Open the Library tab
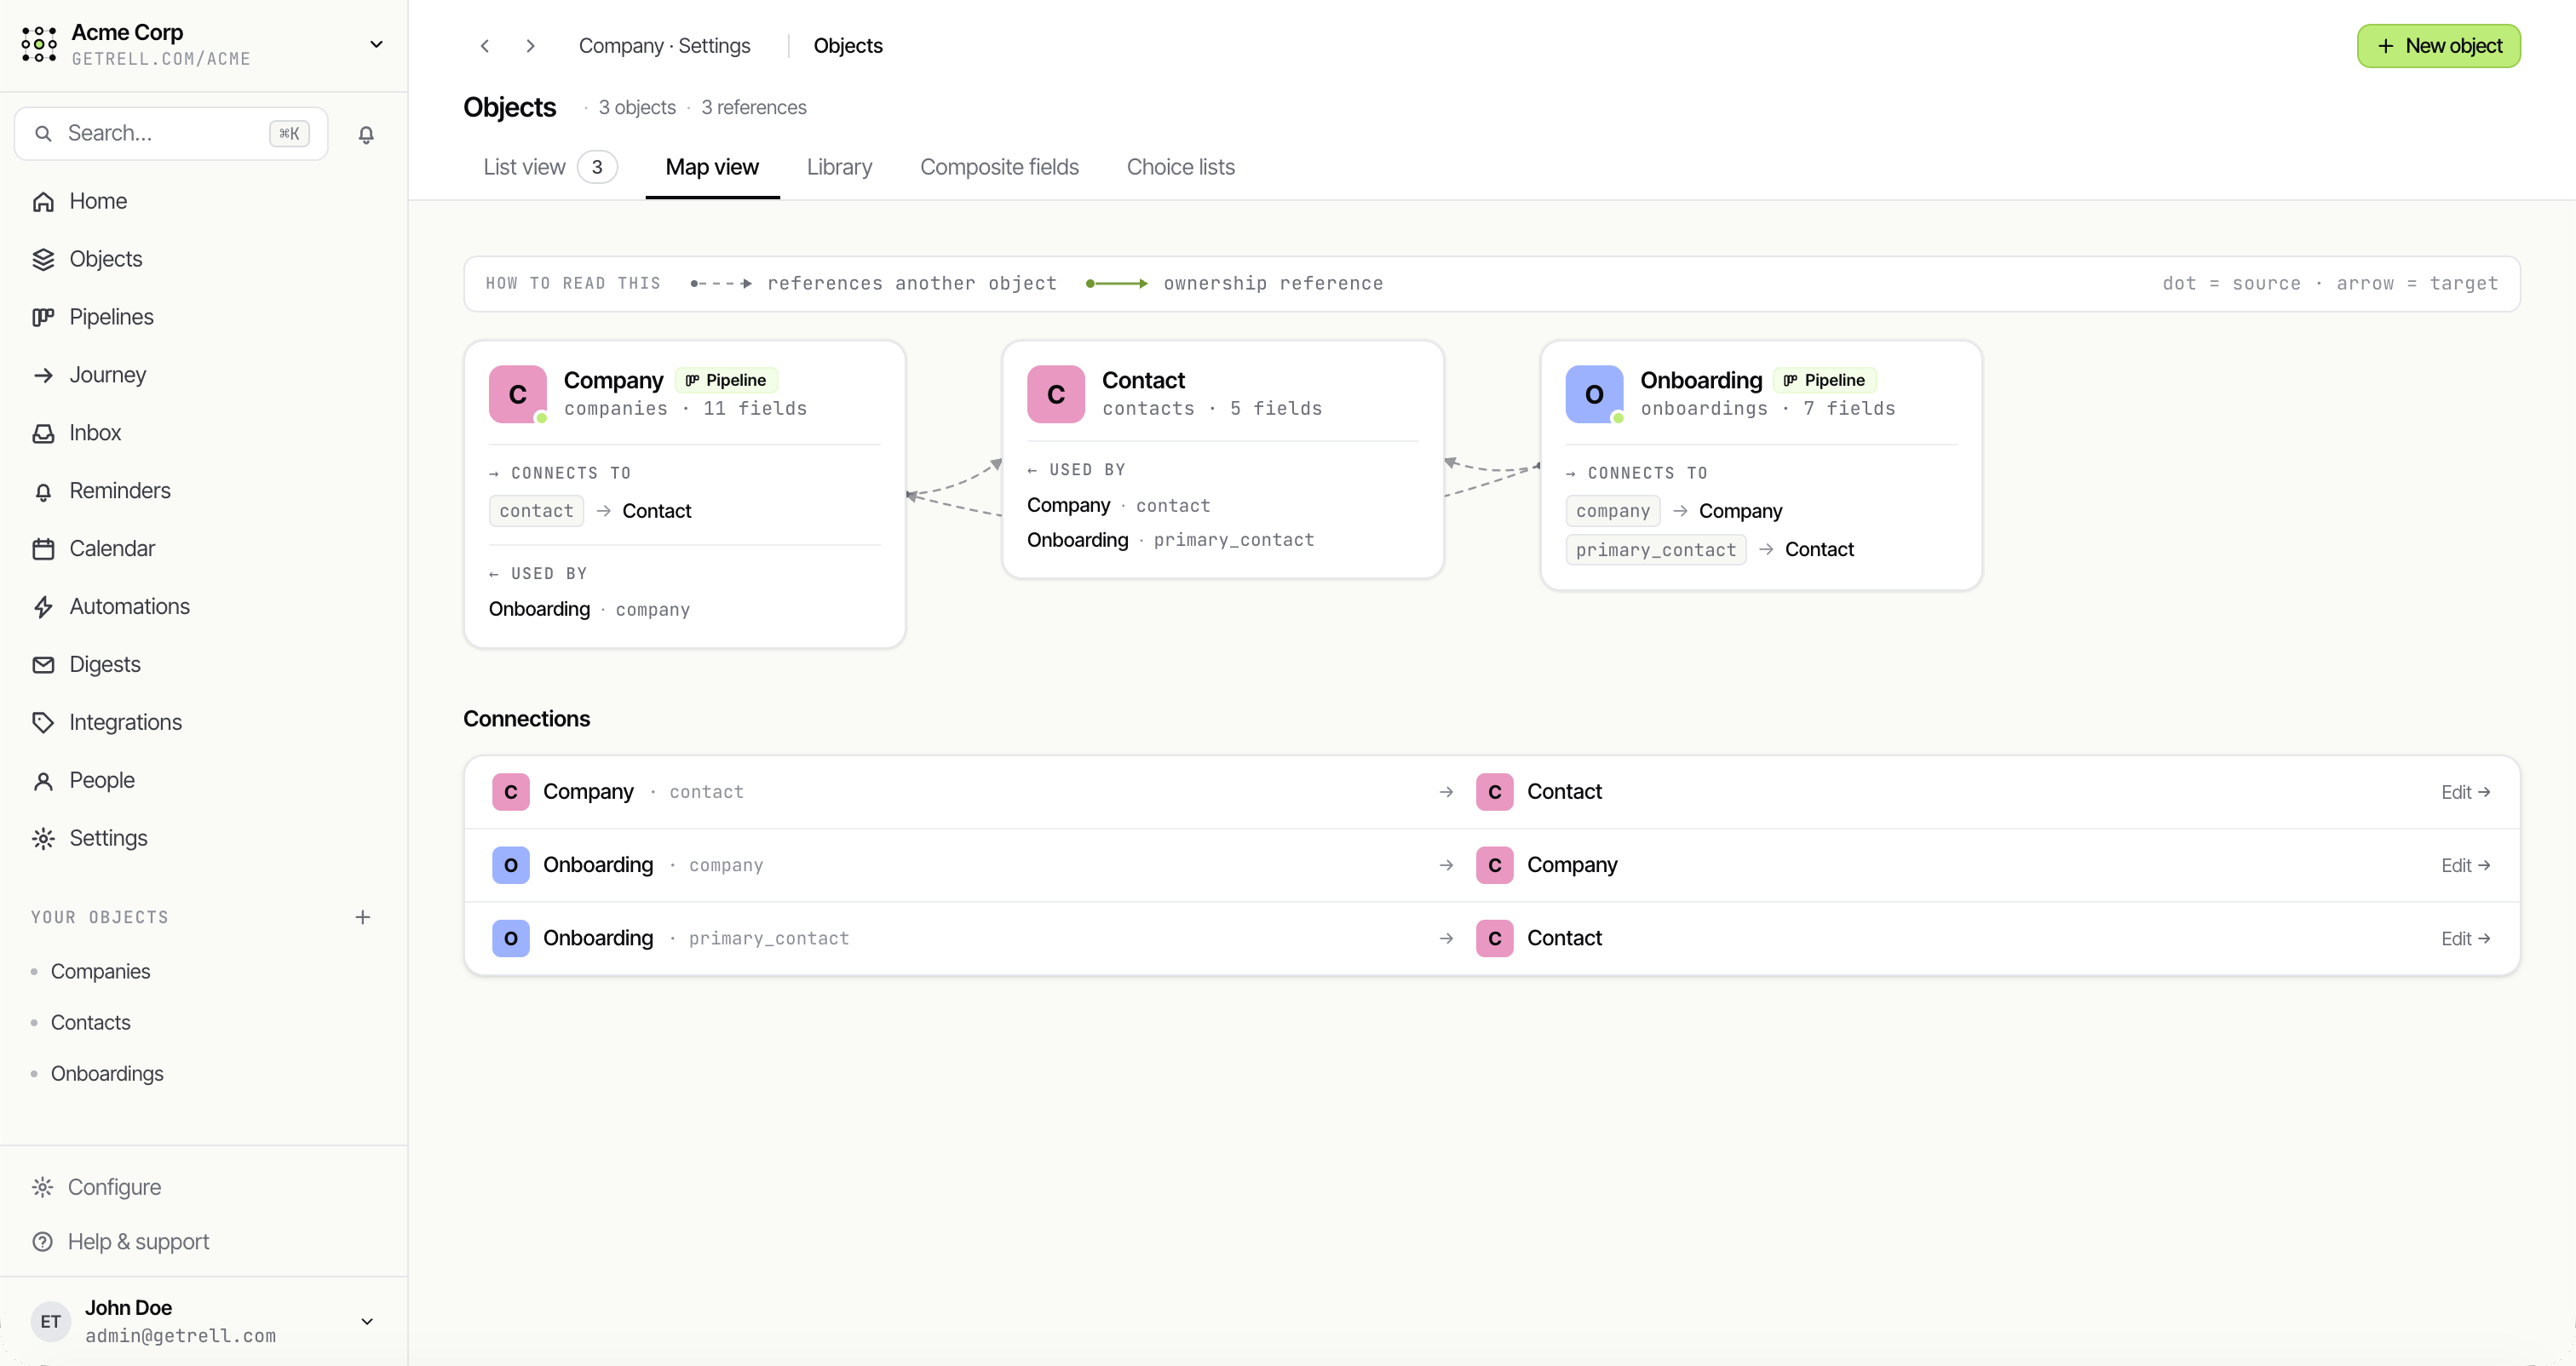 tap(839, 167)
